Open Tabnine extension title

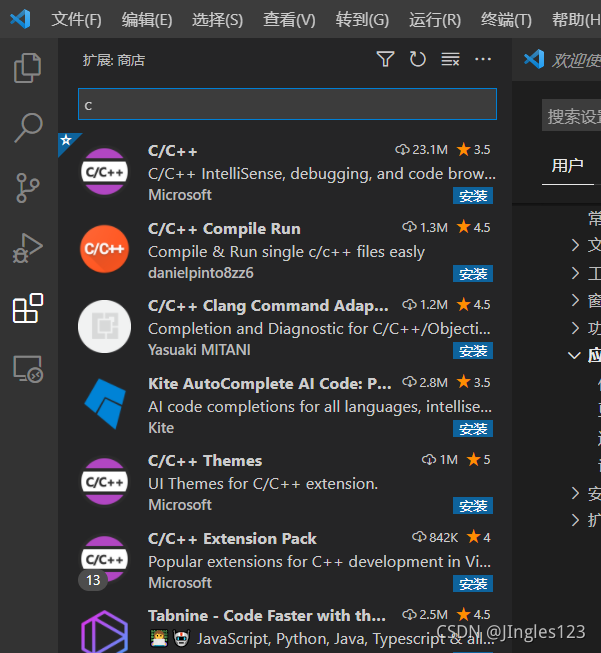pyautogui.click(x=267, y=616)
